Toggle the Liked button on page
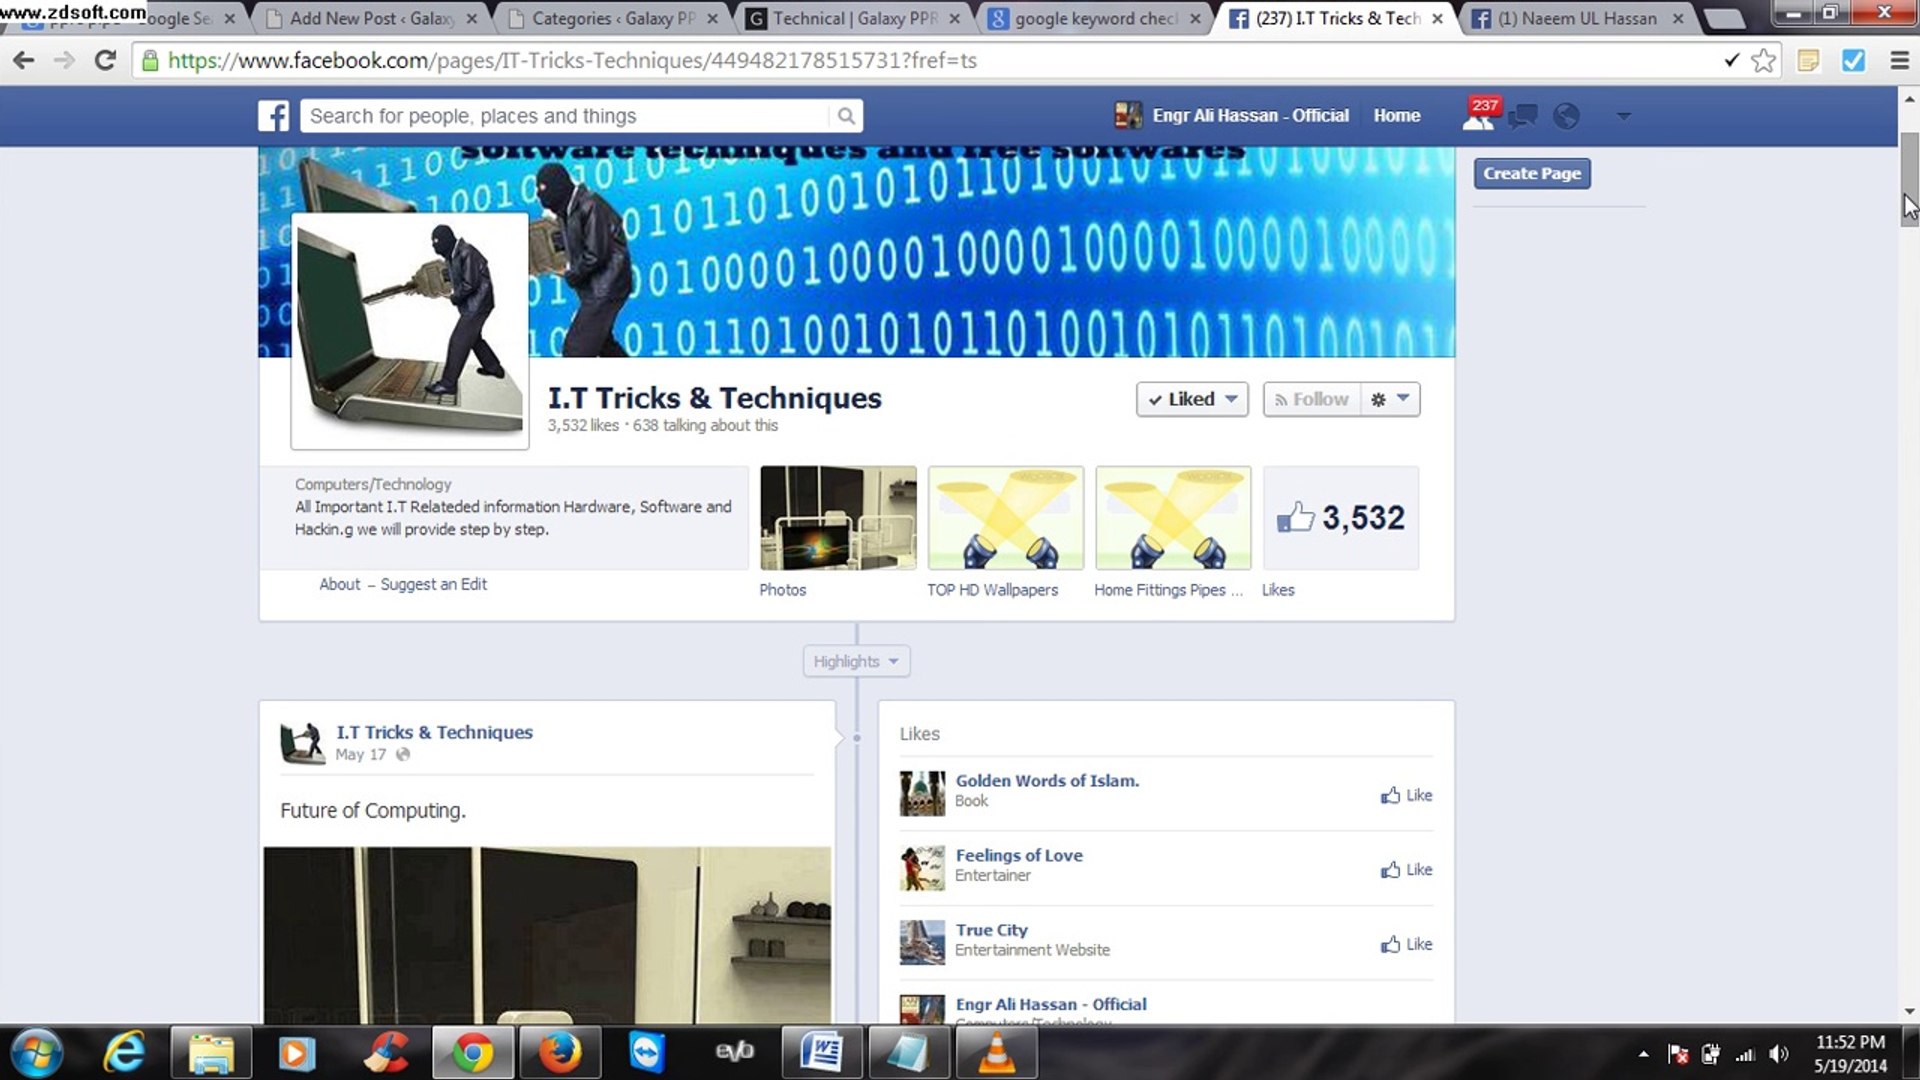Viewport: 1920px width, 1080px height. pyautogui.click(x=1191, y=399)
